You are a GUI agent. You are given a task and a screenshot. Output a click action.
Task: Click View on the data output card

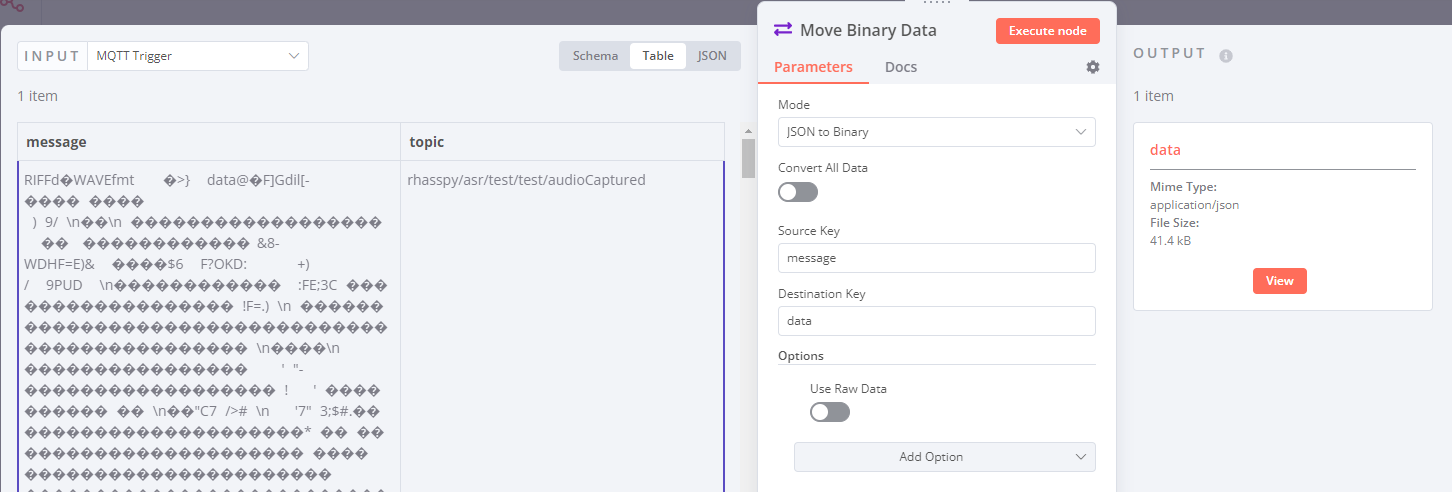tap(1279, 281)
